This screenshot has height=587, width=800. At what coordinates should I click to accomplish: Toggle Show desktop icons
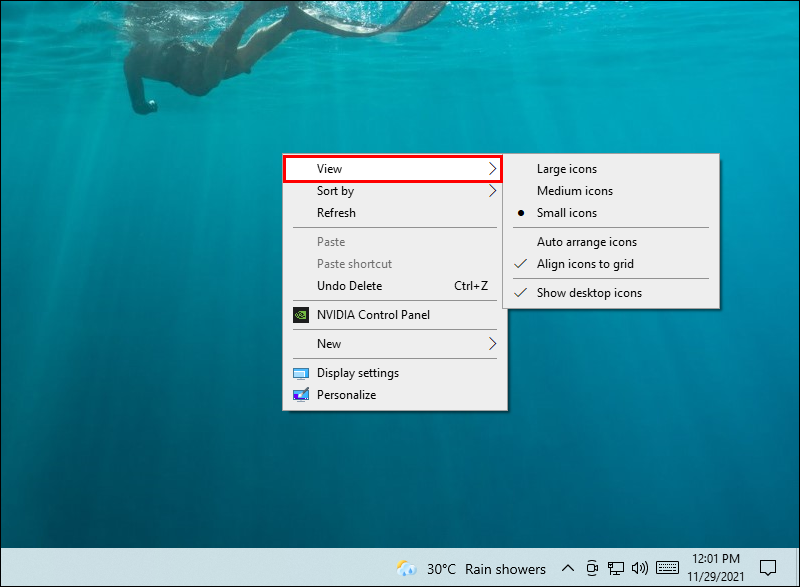click(611, 293)
